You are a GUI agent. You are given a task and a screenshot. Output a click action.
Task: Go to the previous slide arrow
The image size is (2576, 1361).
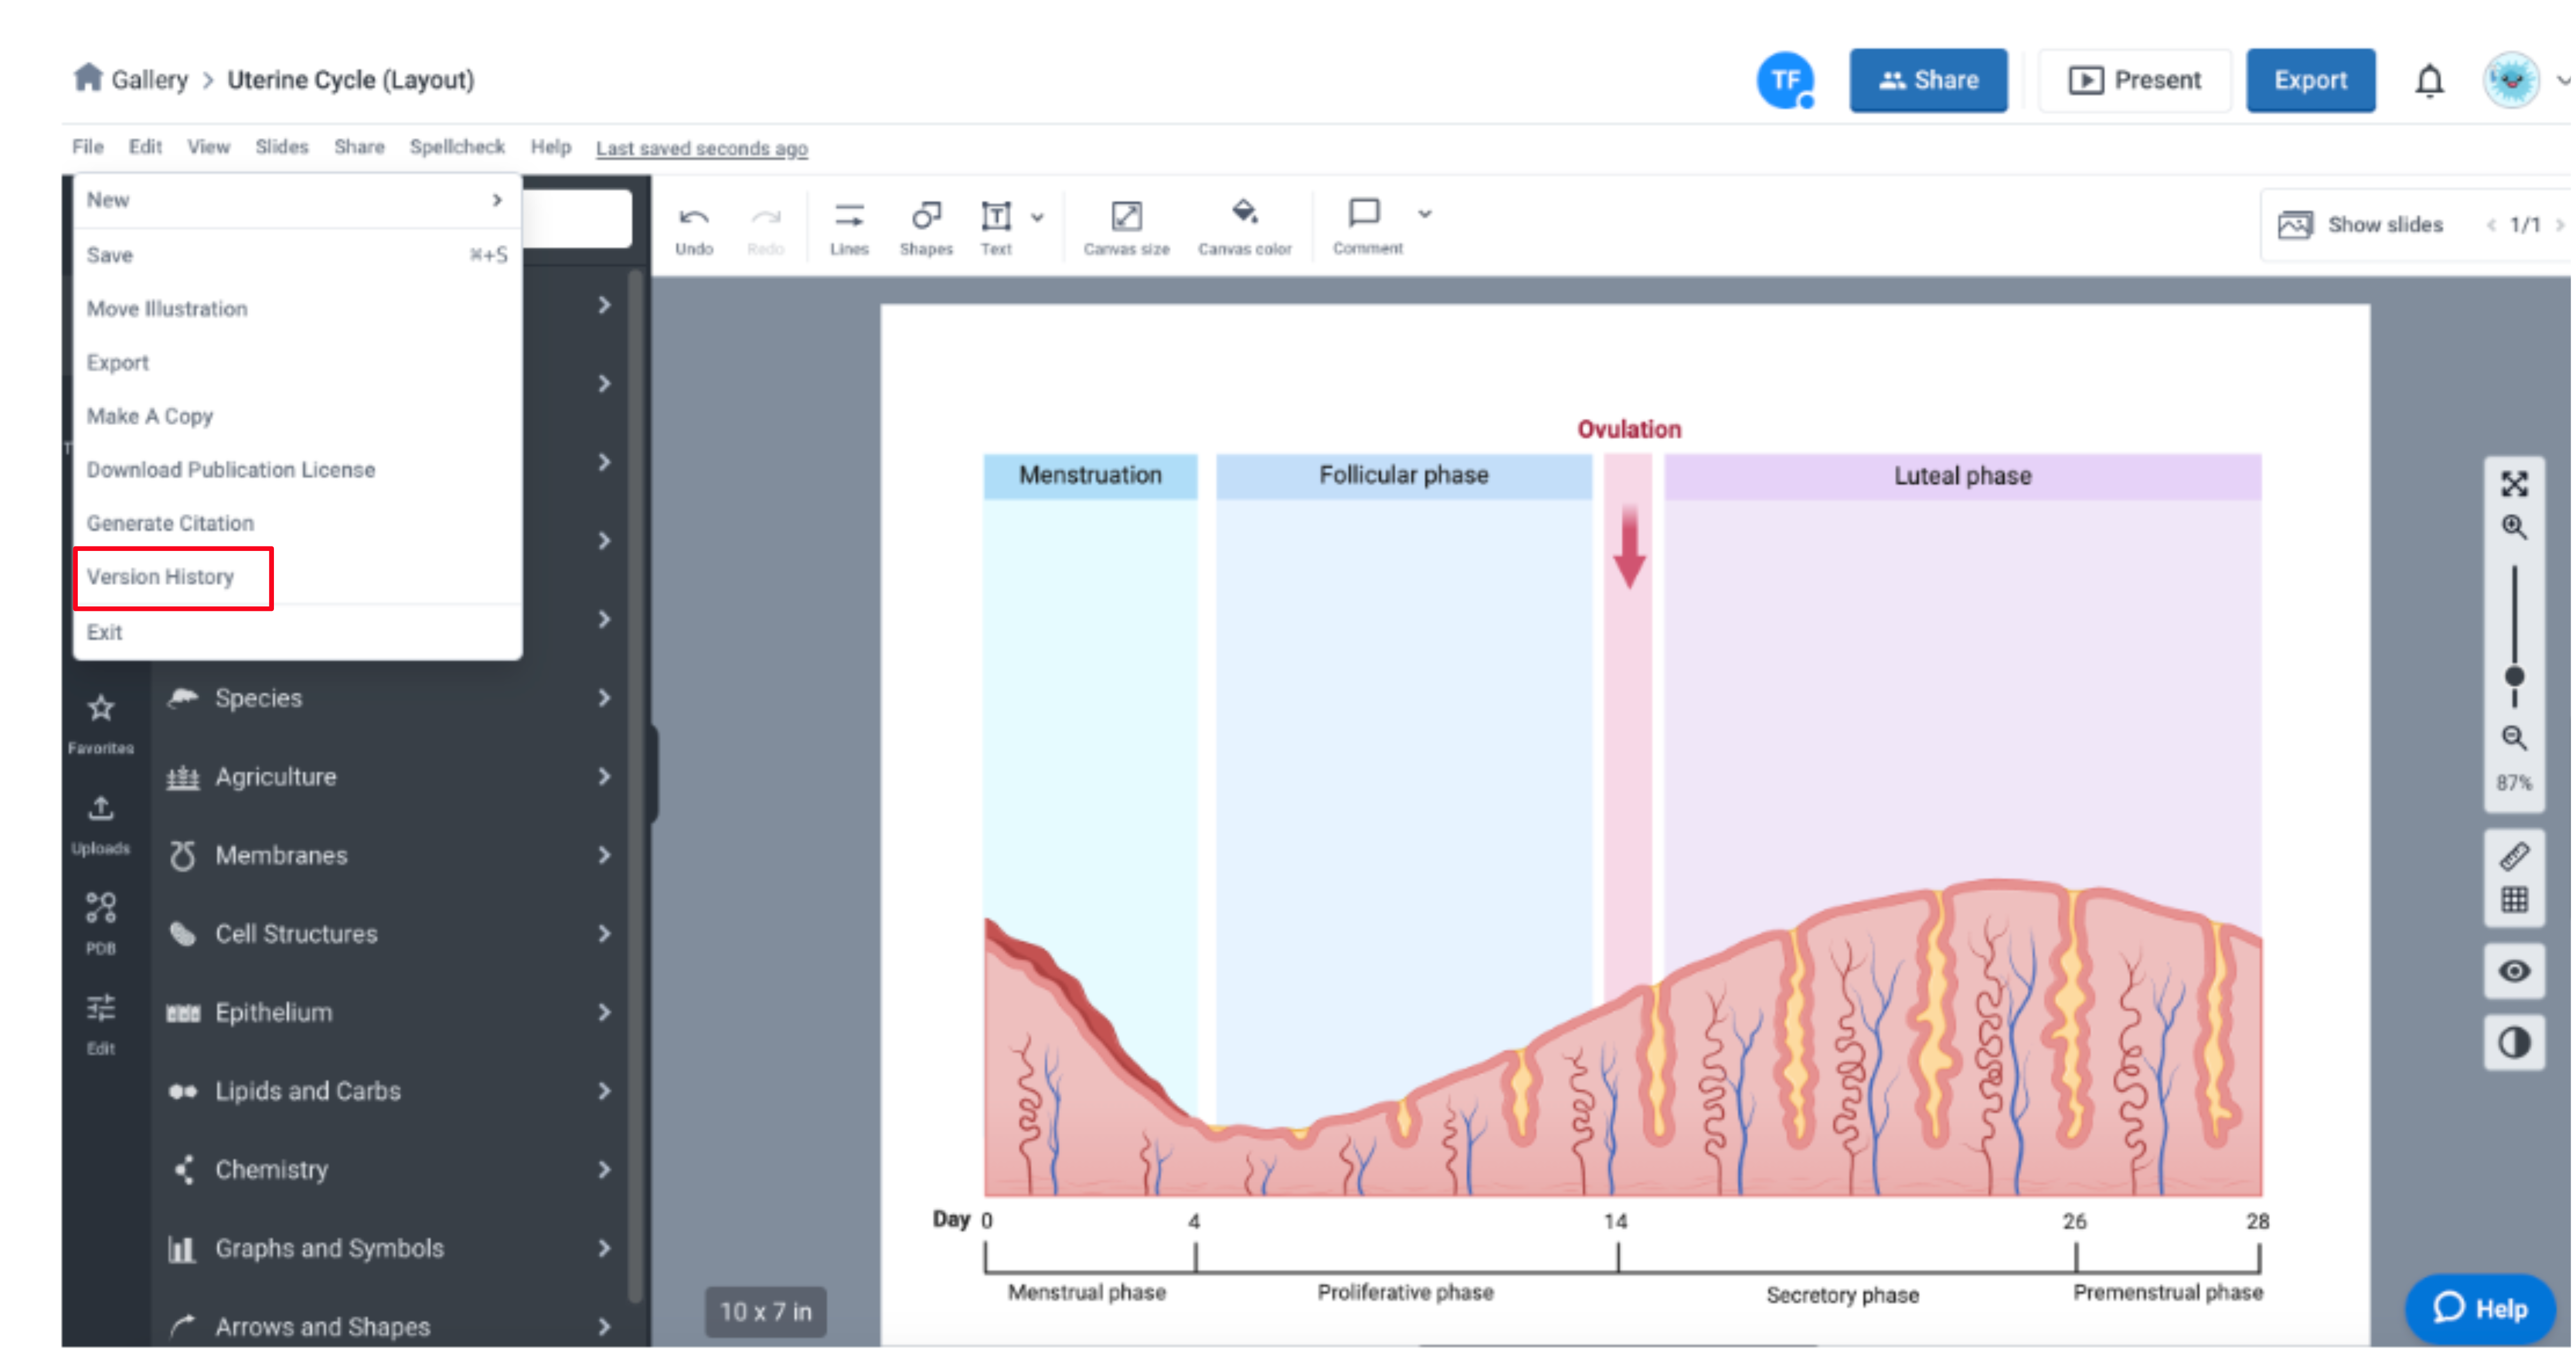2491,225
